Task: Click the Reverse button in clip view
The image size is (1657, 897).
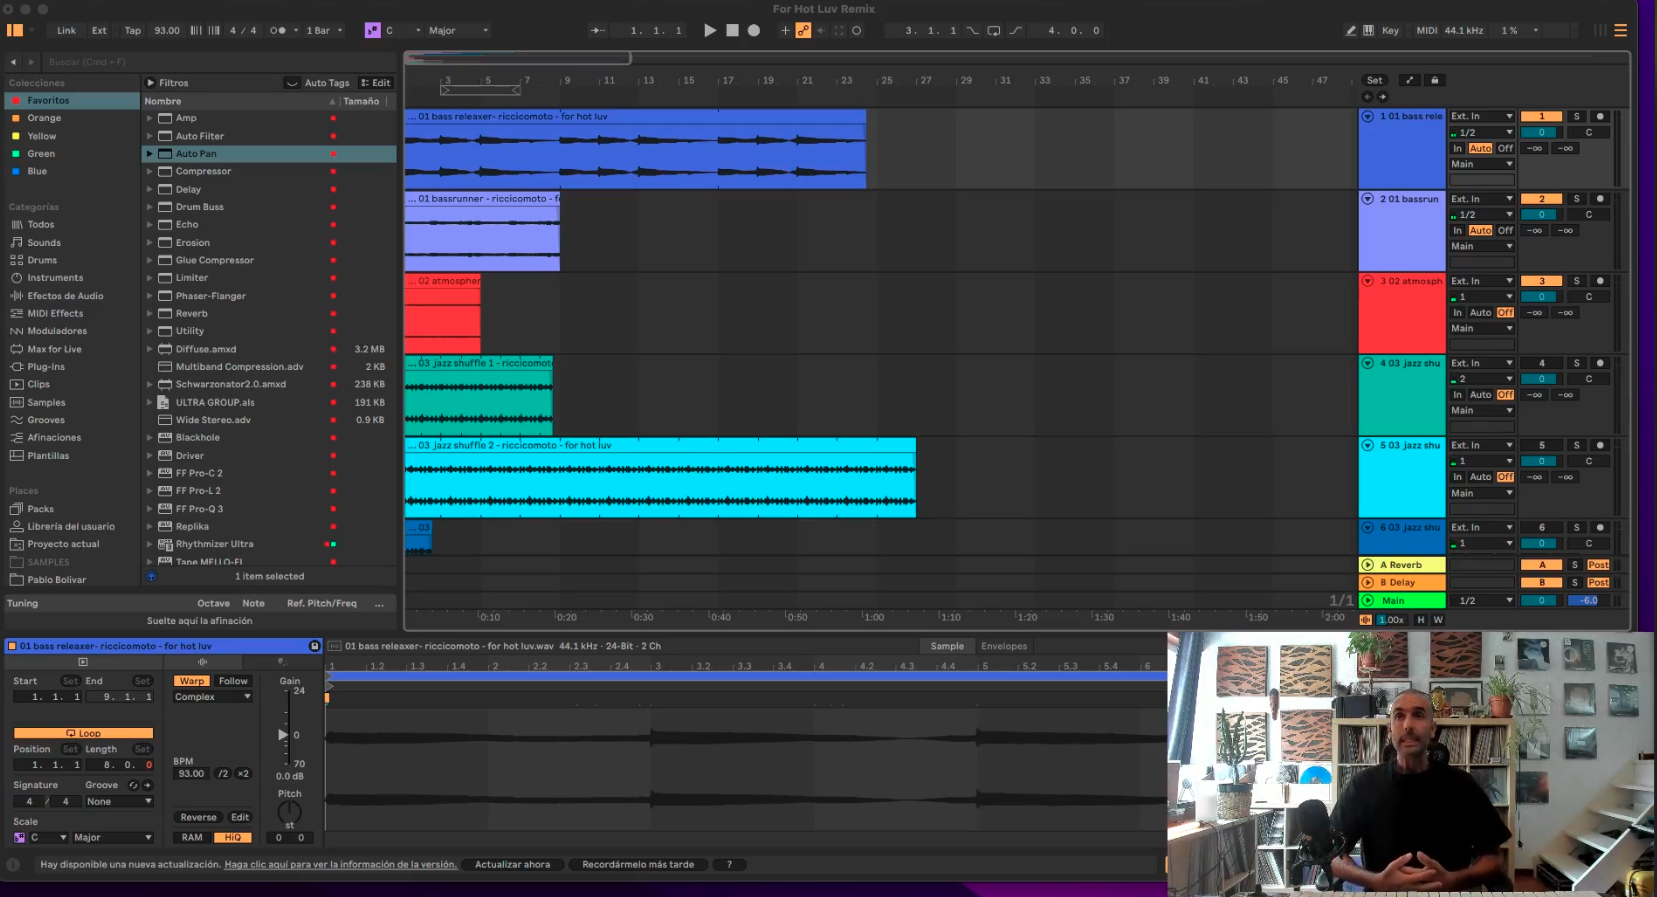Action: click(x=198, y=817)
